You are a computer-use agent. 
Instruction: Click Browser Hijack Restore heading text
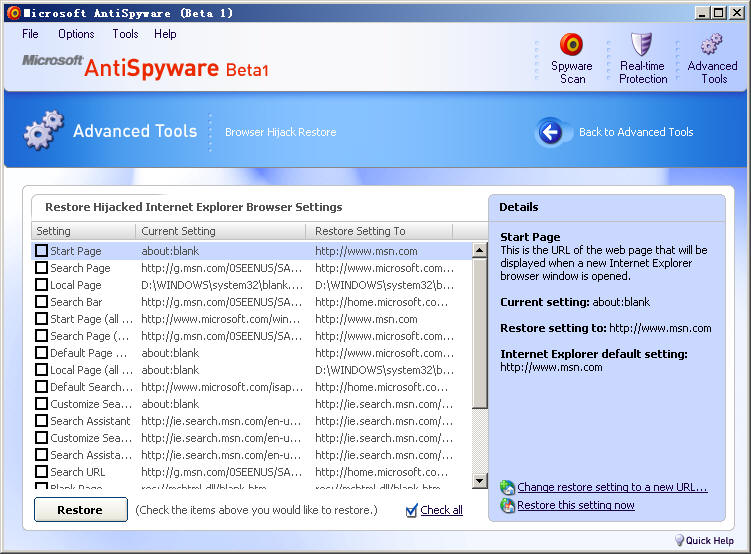click(x=281, y=132)
